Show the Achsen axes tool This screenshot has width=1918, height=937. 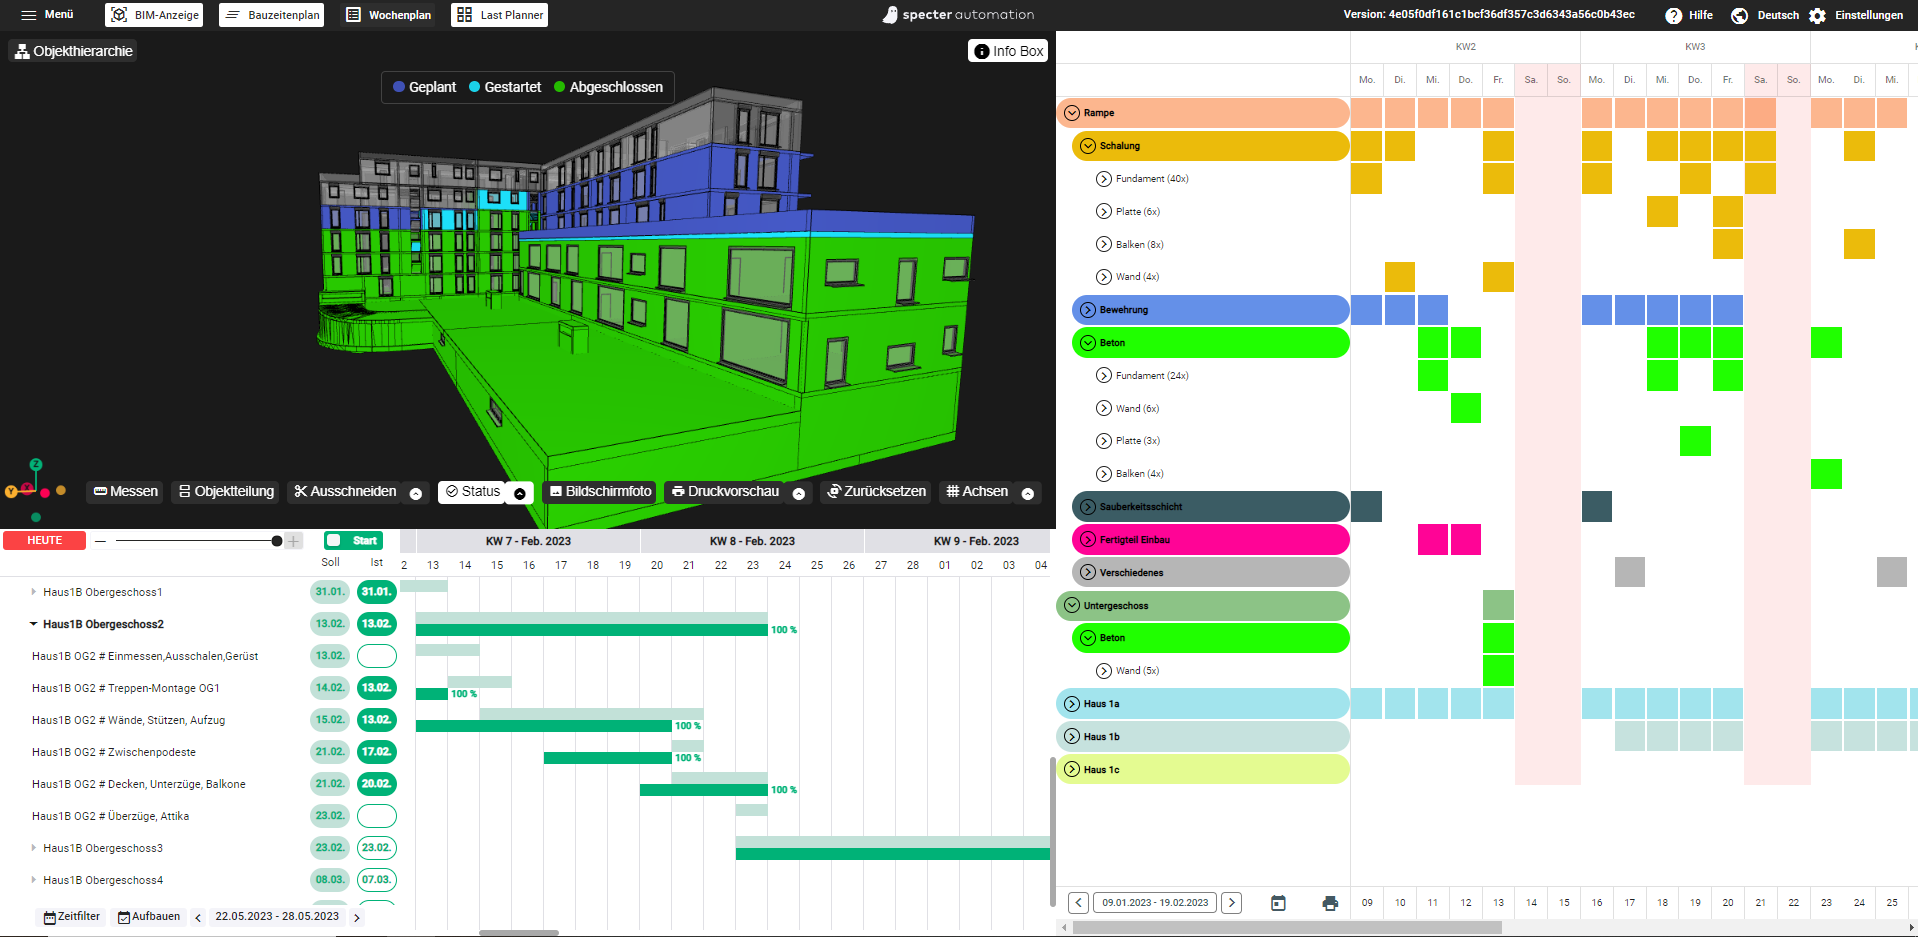coord(978,491)
